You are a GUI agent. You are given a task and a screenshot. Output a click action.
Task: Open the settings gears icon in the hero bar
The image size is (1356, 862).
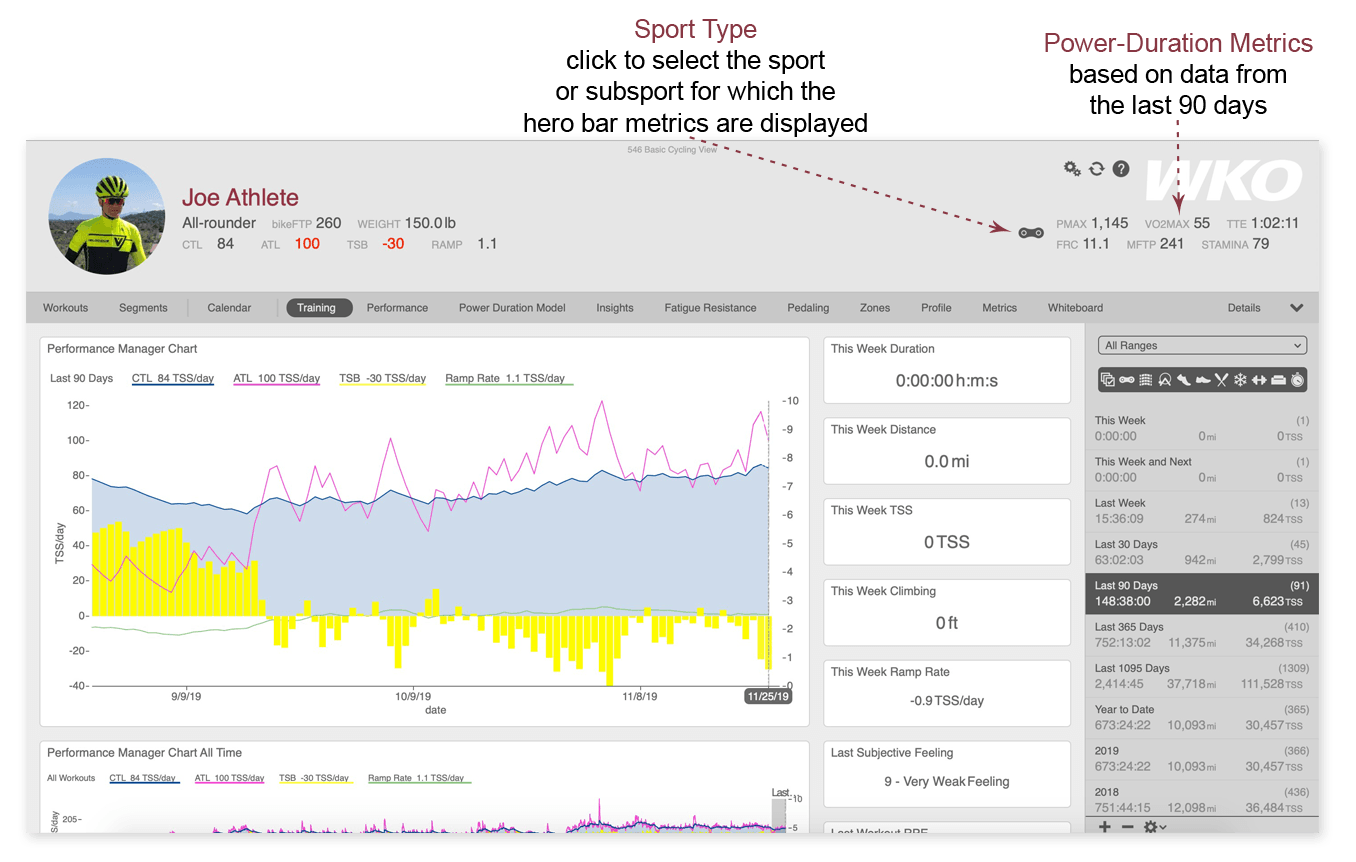click(x=1072, y=169)
